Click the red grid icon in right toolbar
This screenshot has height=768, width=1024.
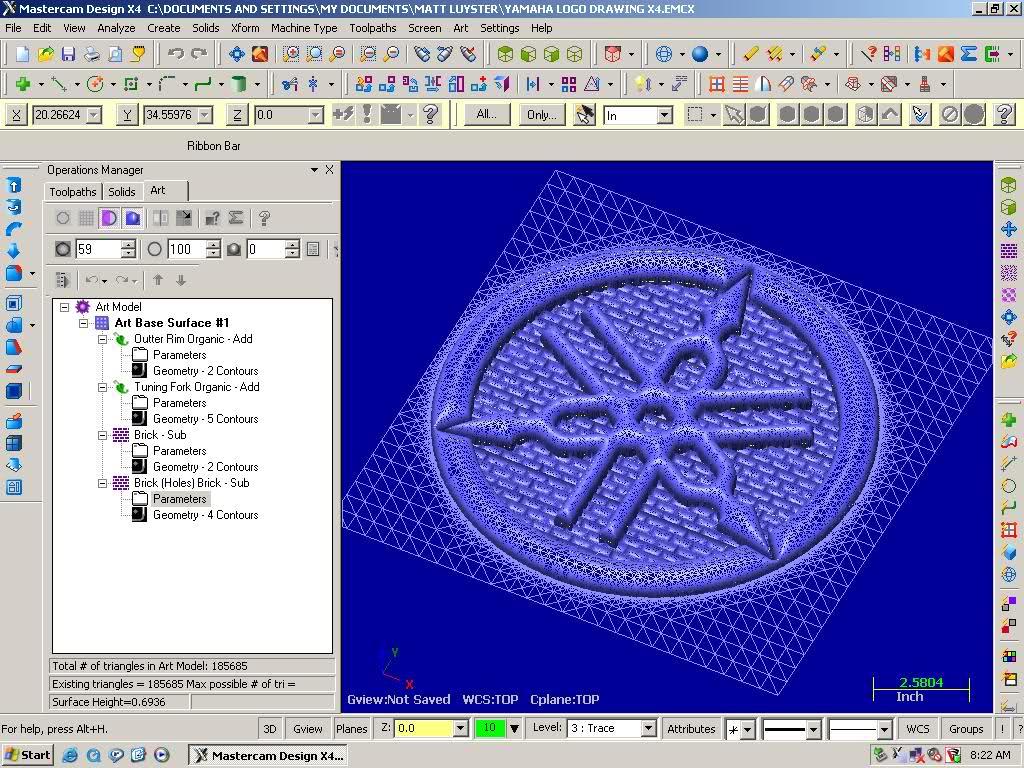1009,530
